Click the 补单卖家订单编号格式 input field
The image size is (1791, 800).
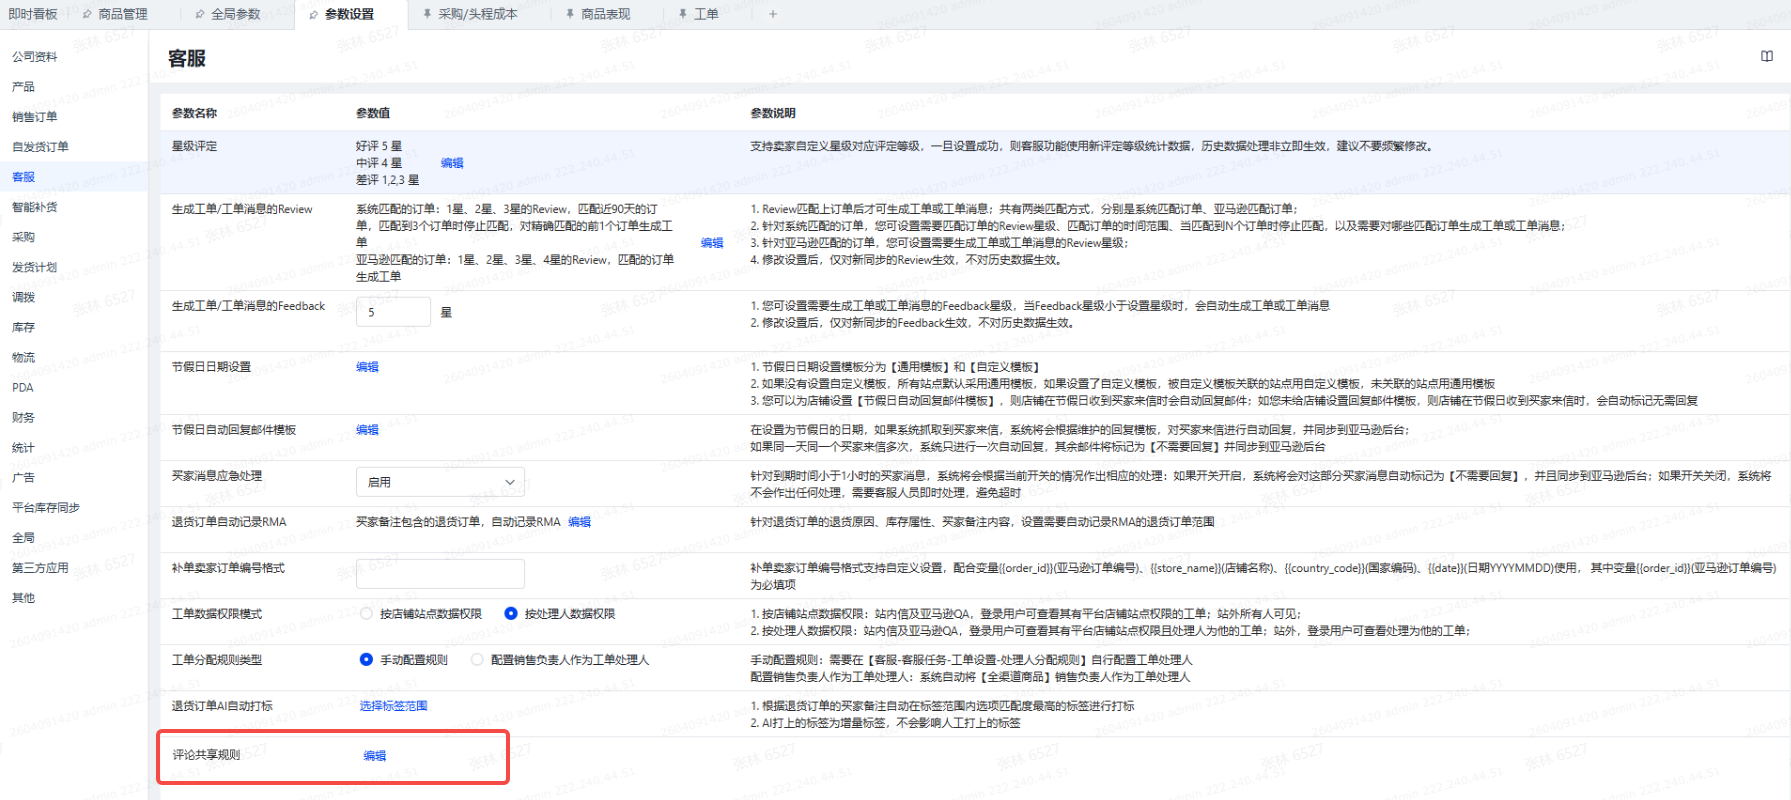tap(440, 574)
